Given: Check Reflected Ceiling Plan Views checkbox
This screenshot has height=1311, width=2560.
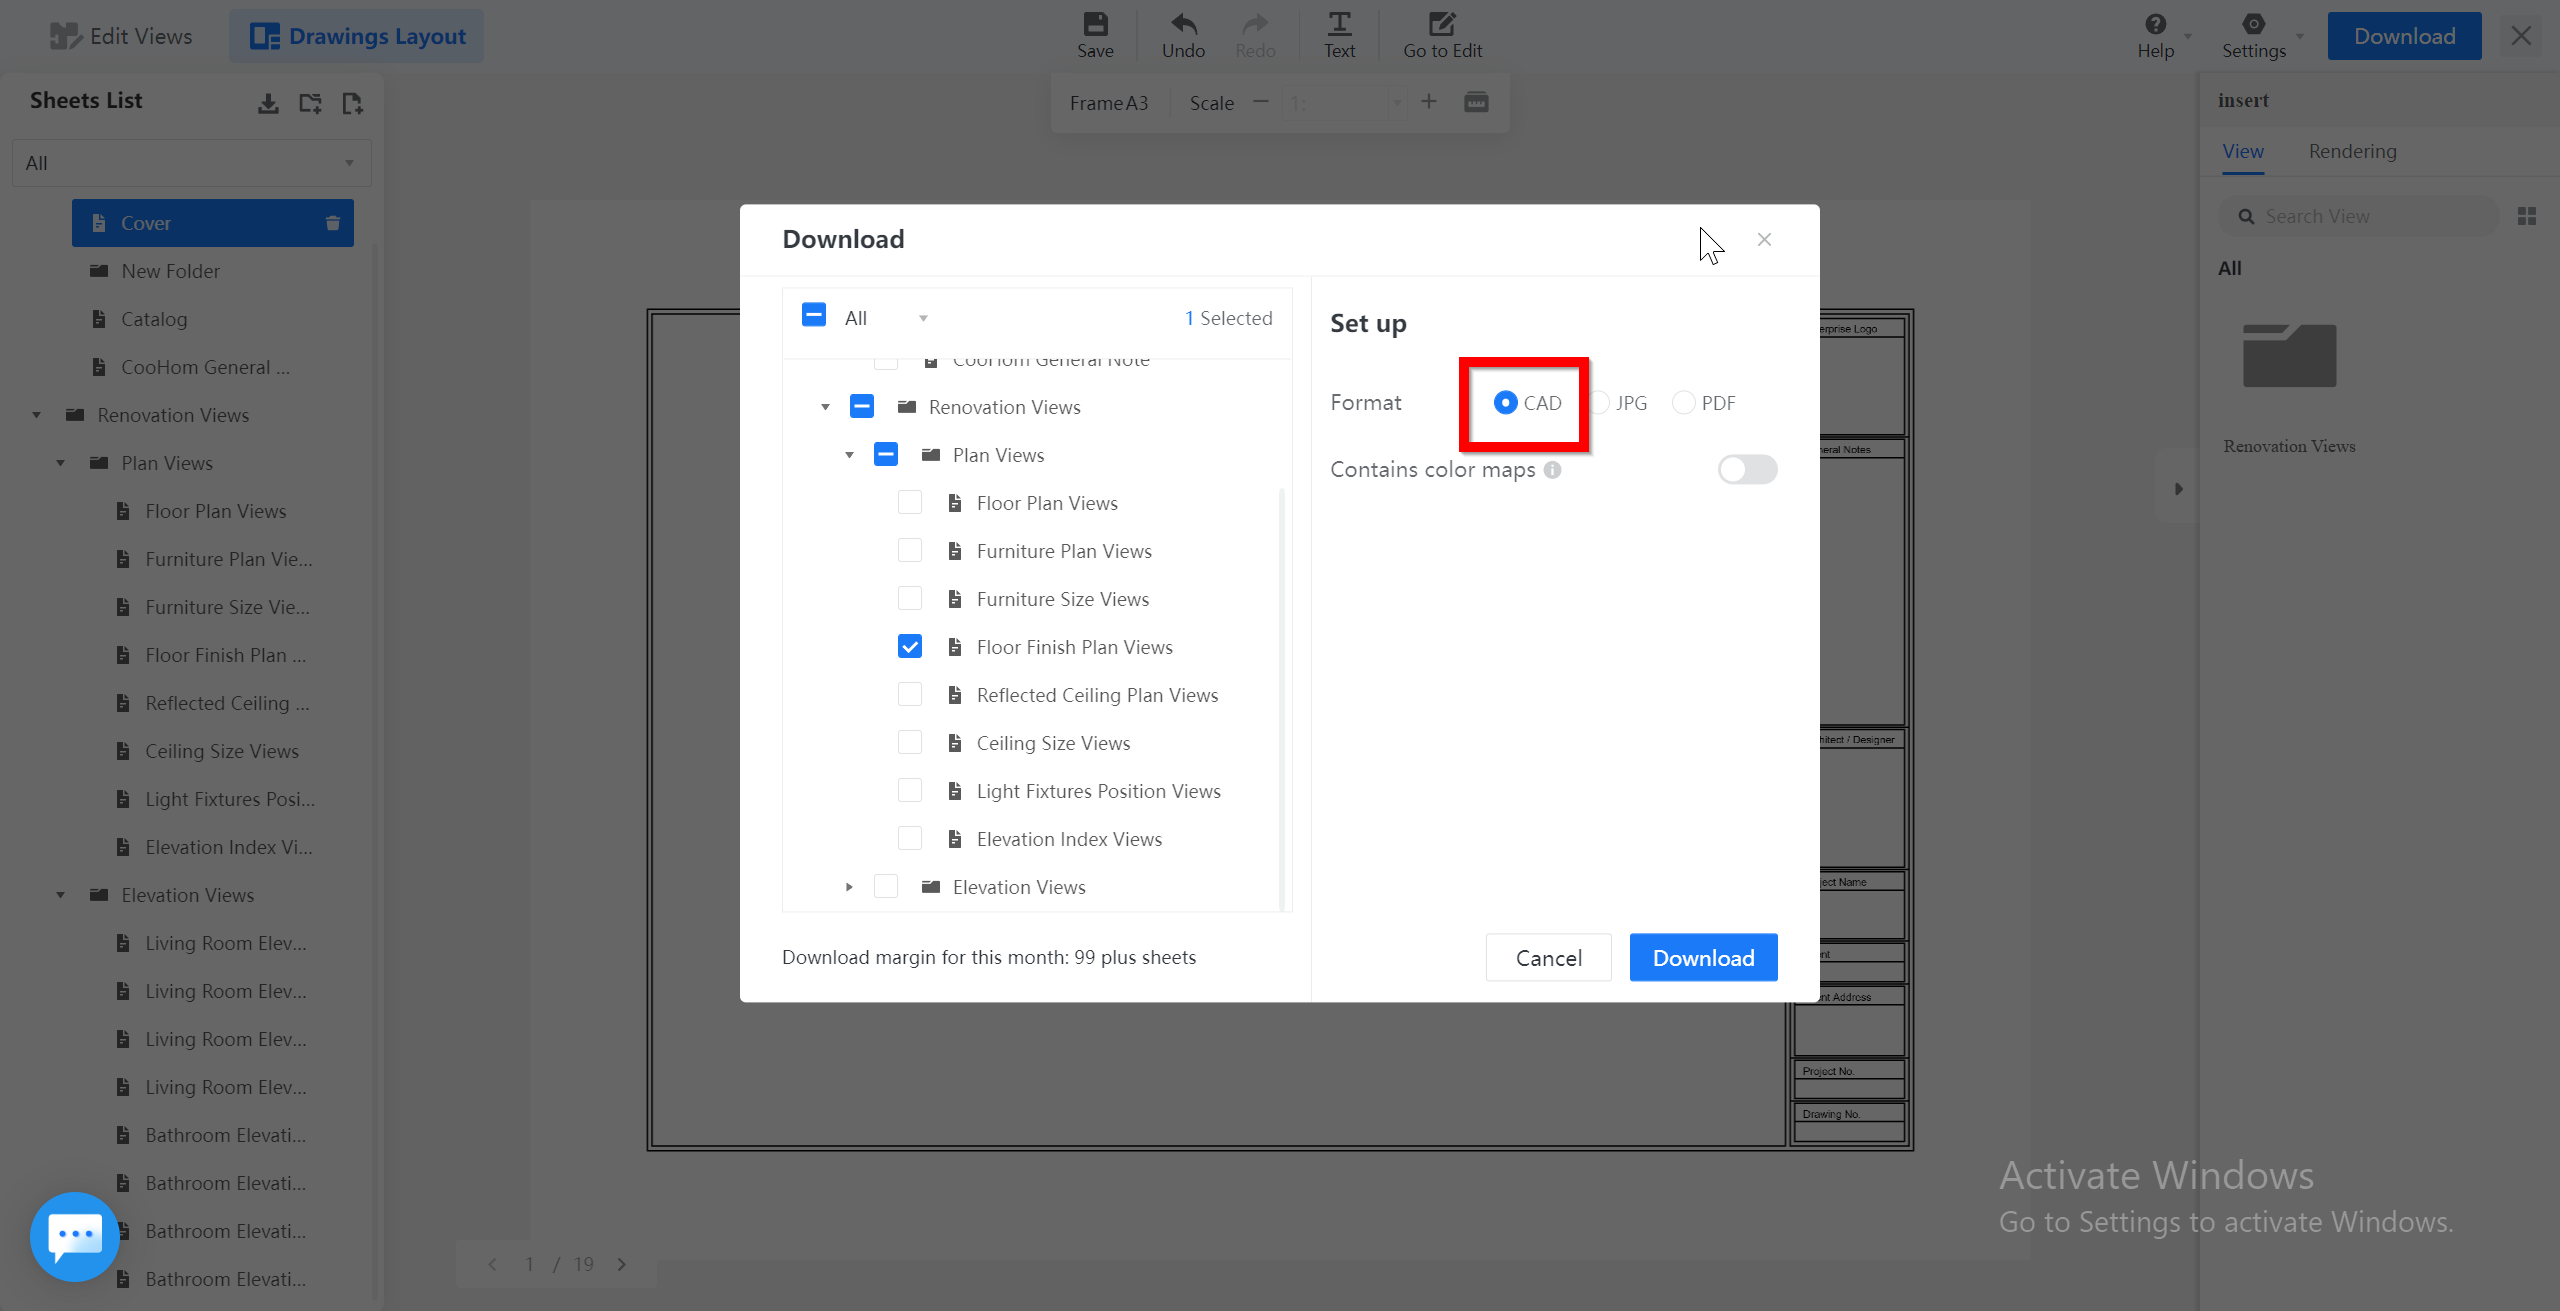Looking at the screenshot, I should click(910, 695).
